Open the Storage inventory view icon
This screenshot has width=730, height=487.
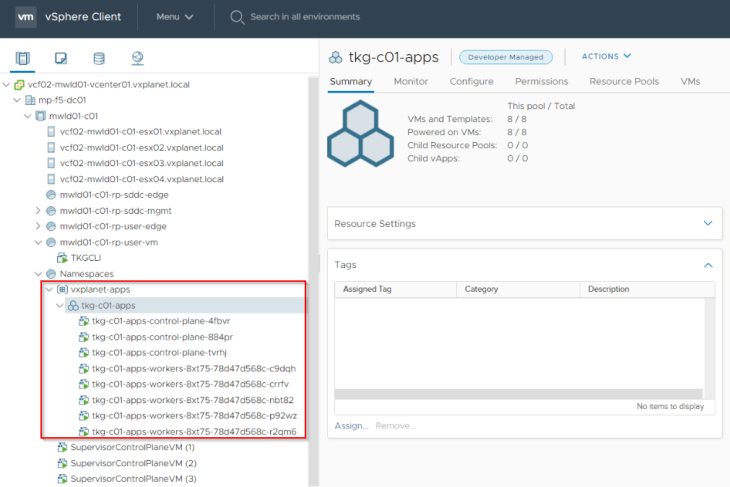pos(99,58)
